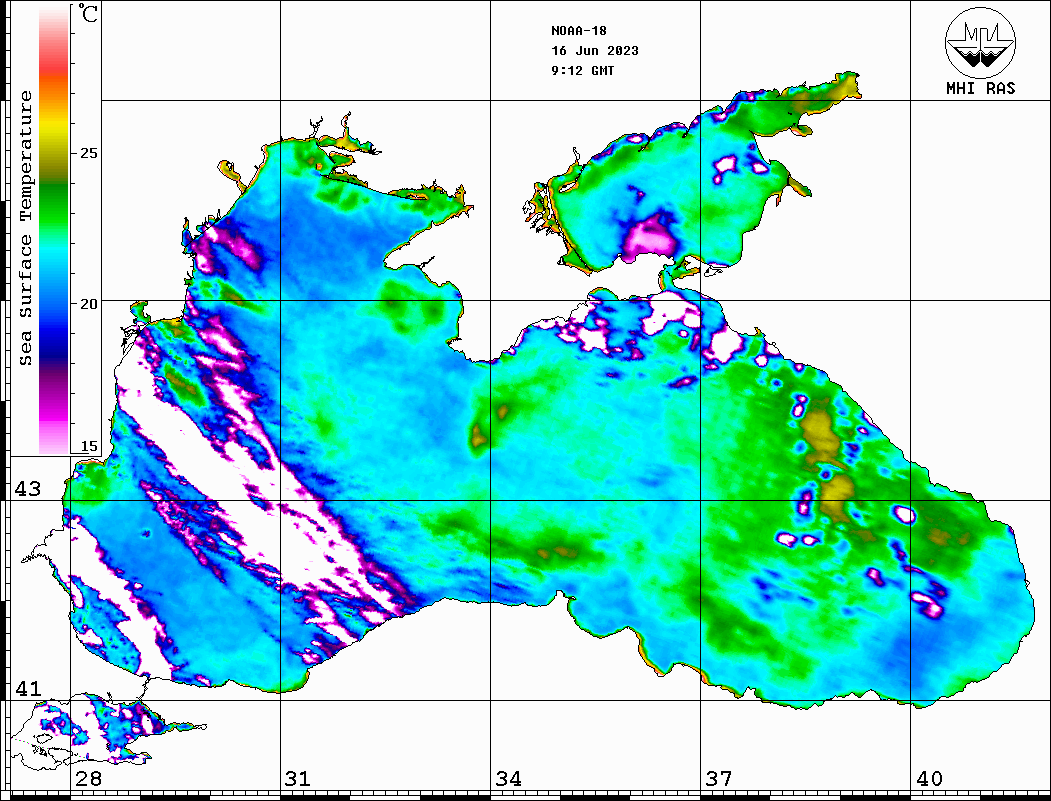Click latitude label 41
Image resolution: width=1051 pixels, height=801 pixels.
(x=28, y=689)
